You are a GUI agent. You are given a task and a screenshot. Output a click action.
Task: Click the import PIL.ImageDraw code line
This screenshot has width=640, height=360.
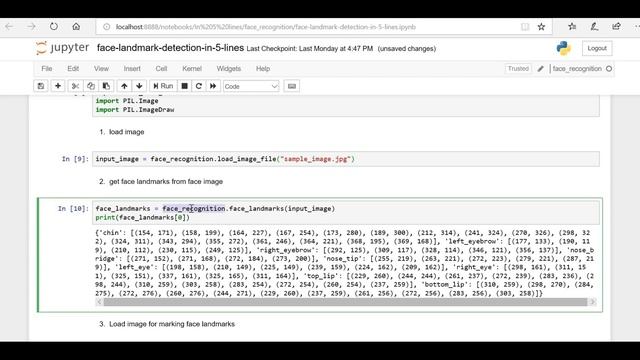[x=135, y=109]
